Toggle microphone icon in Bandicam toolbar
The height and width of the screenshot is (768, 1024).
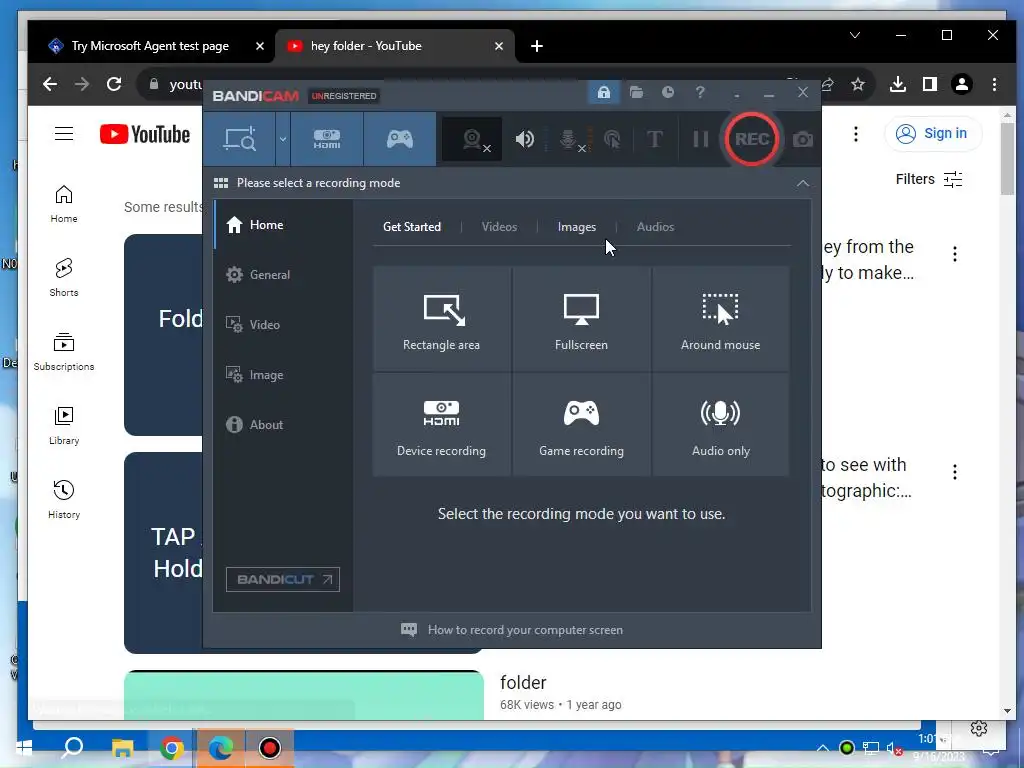569,139
